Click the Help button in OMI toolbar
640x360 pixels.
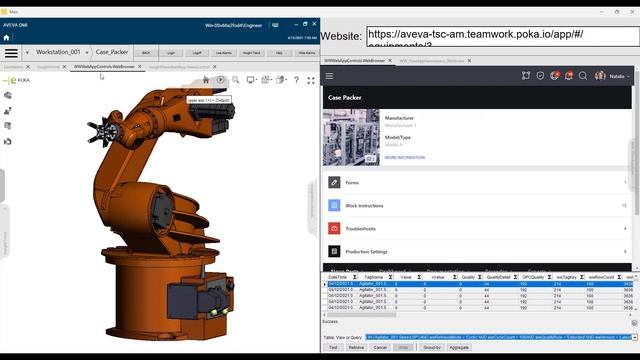[x=279, y=53]
